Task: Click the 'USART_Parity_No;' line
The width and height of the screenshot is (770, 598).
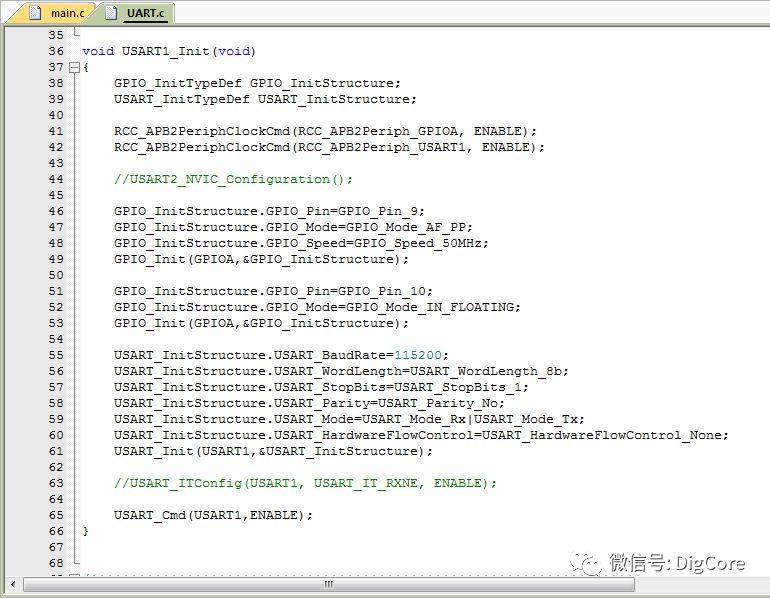Action: pos(309,403)
